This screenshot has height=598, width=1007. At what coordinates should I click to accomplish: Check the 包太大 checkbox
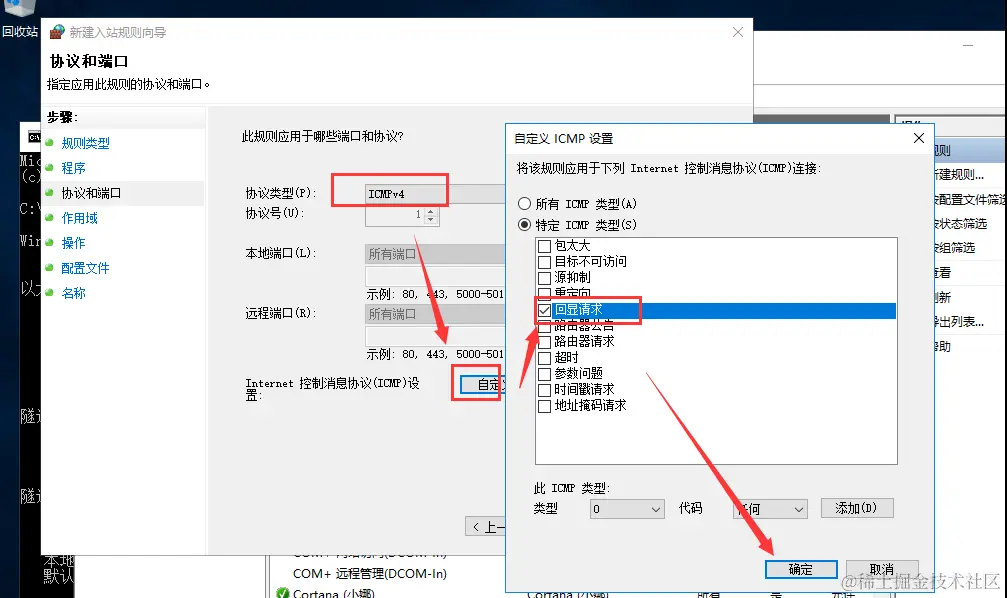544,246
